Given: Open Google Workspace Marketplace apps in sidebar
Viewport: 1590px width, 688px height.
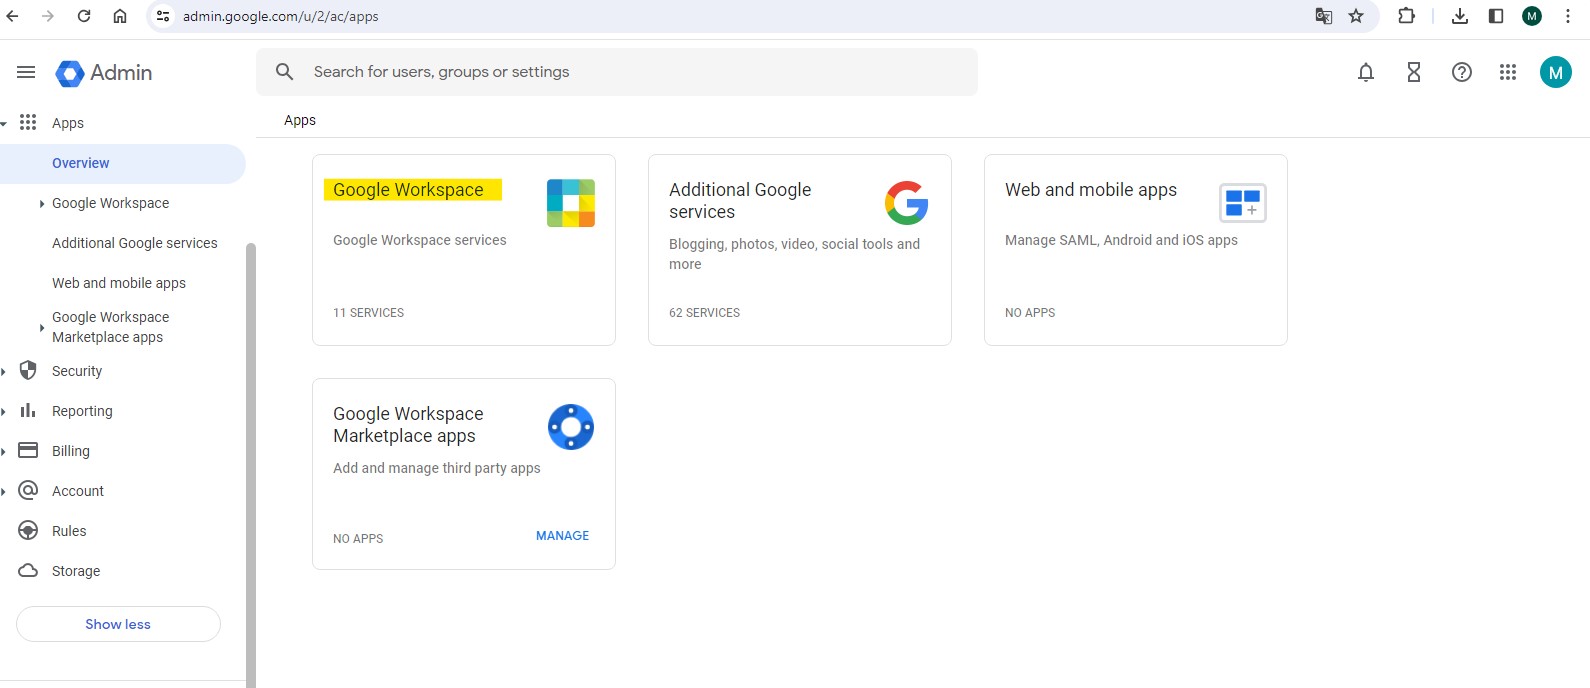Looking at the screenshot, I should (x=110, y=327).
